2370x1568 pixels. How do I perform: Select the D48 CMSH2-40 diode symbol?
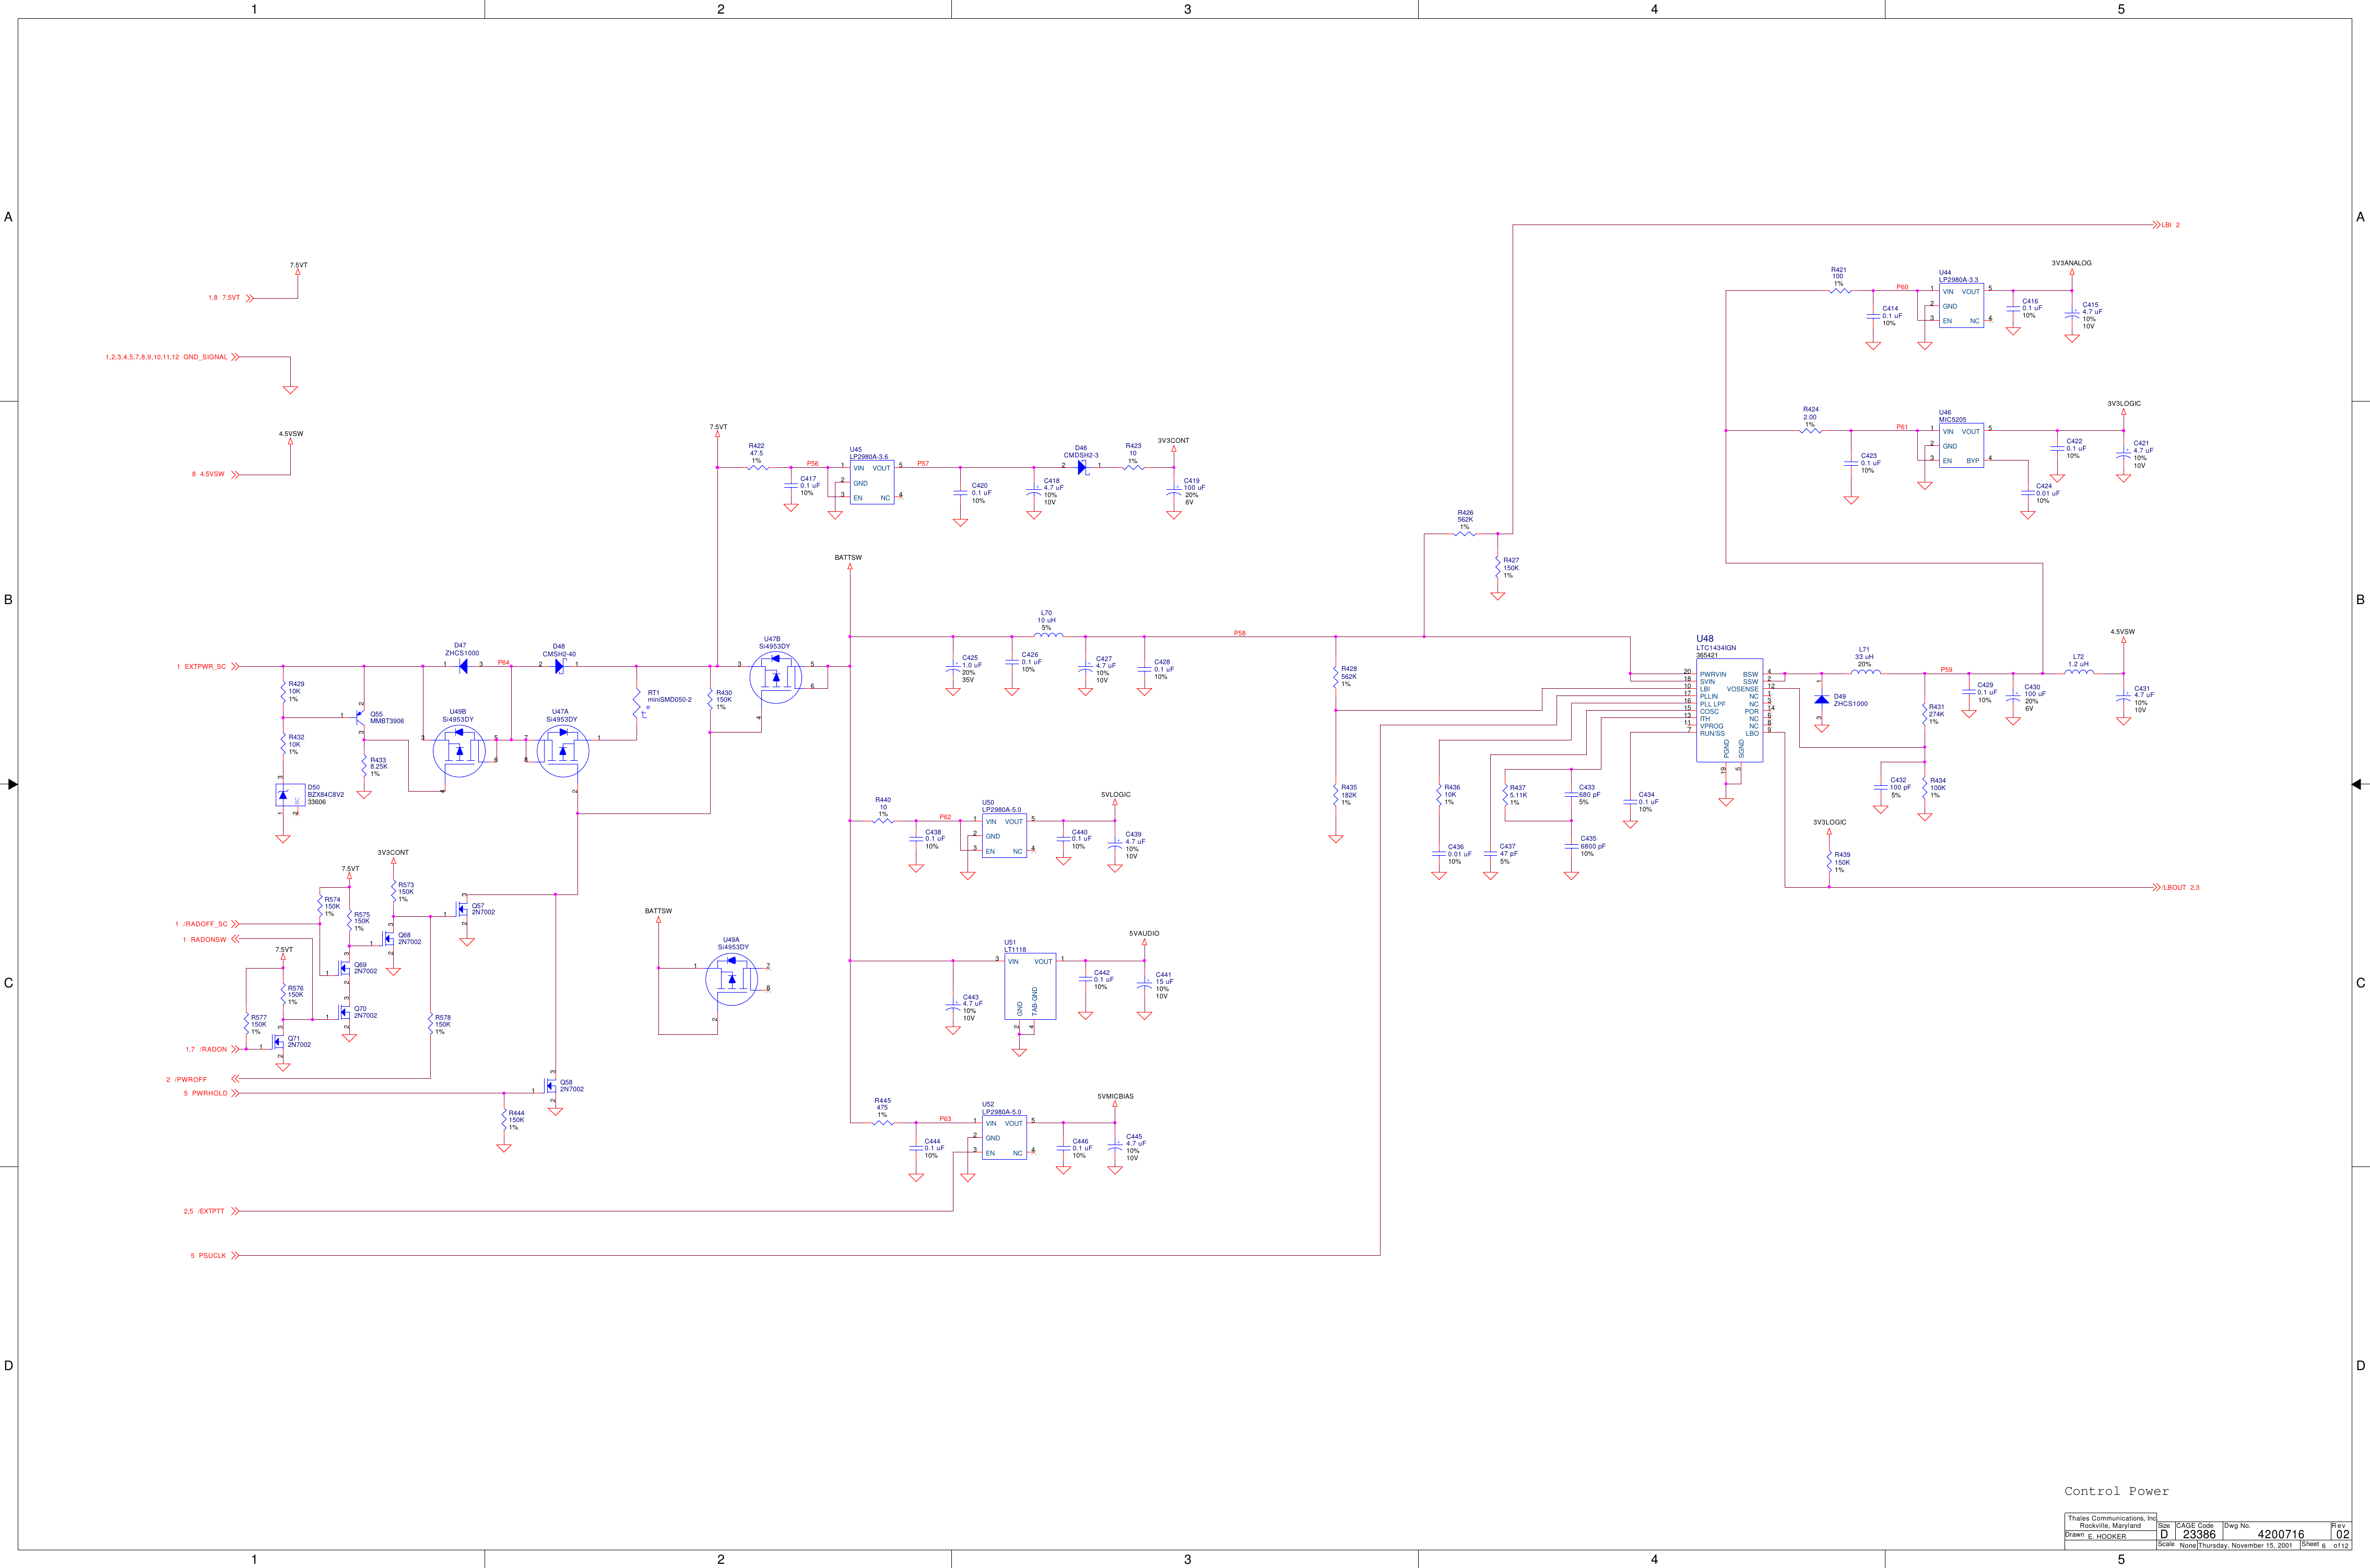click(x=560, y=666)
